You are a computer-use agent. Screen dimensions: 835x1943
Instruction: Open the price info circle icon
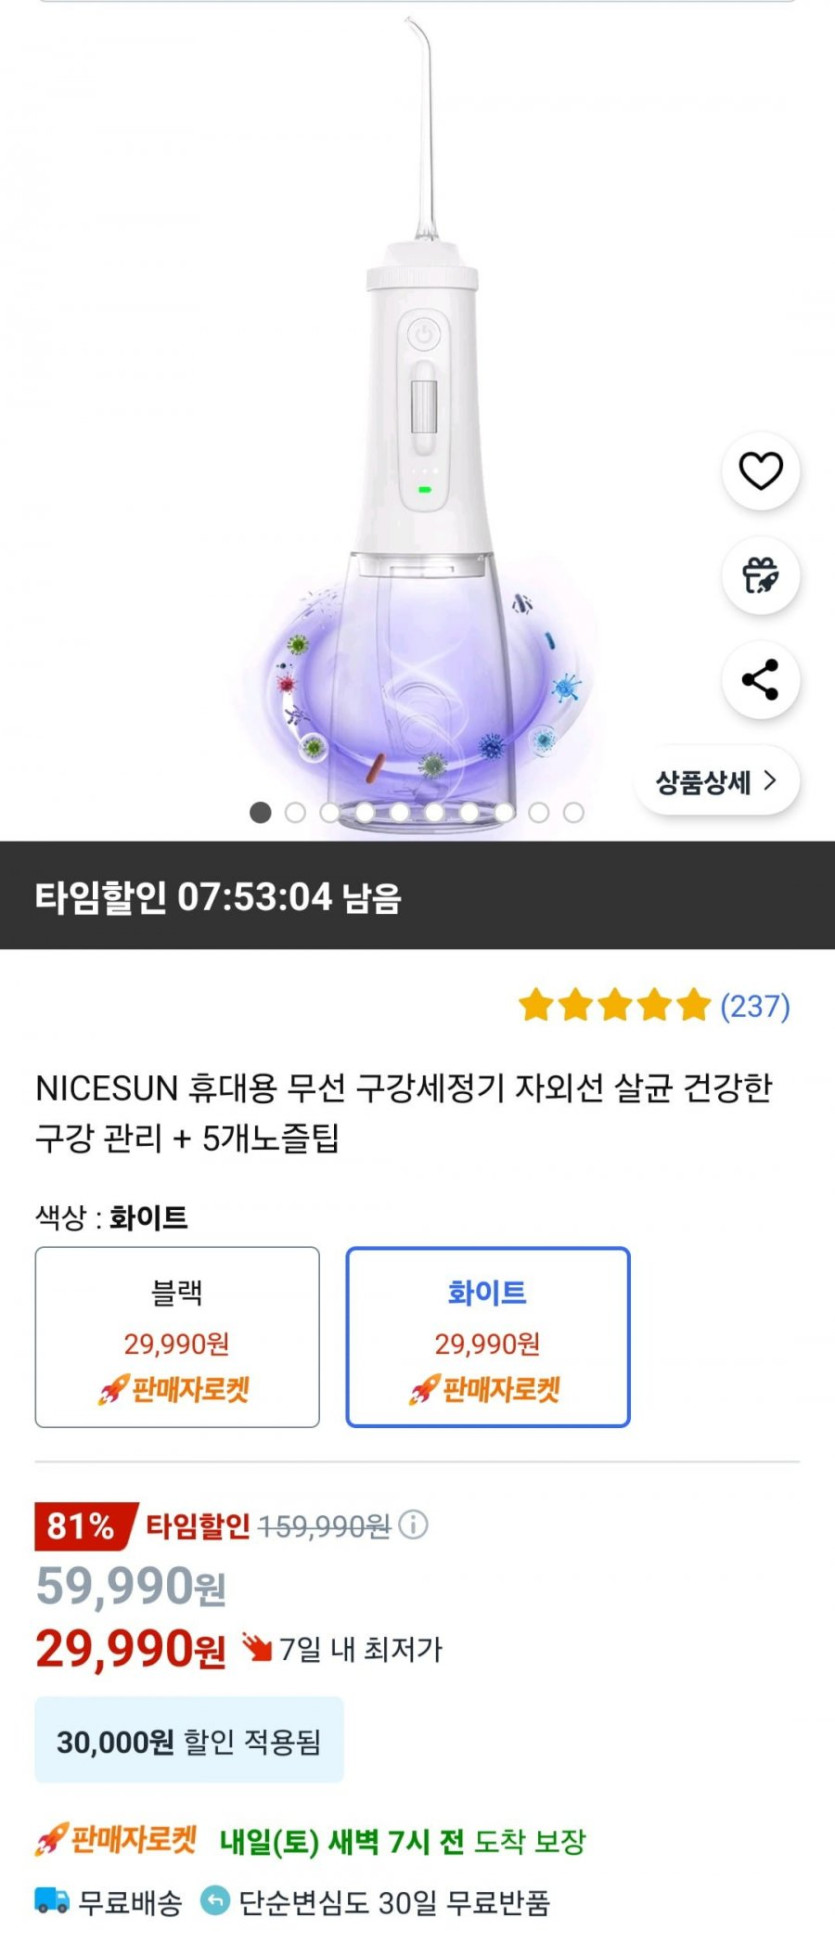point(413,1525)
